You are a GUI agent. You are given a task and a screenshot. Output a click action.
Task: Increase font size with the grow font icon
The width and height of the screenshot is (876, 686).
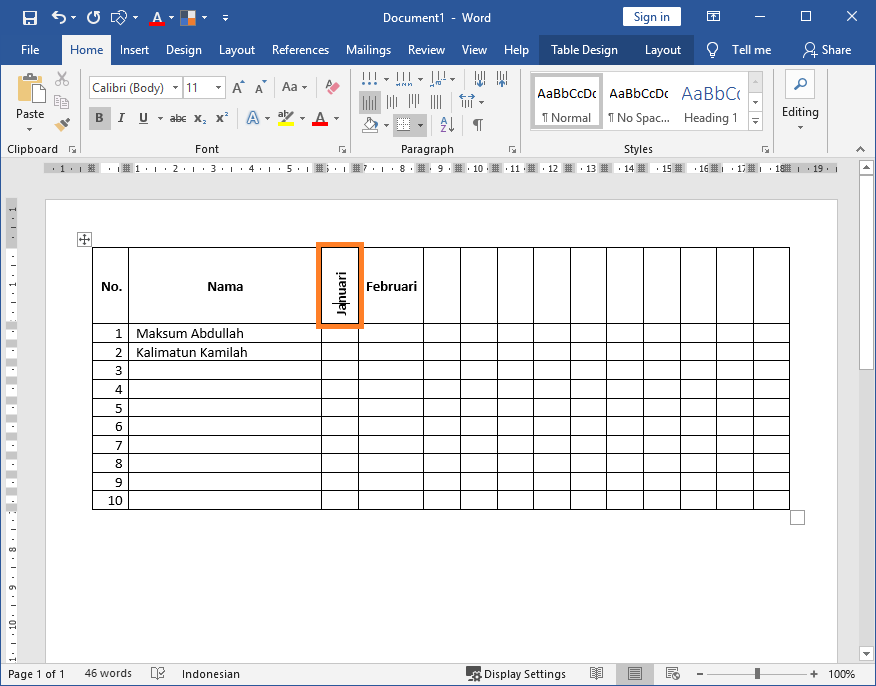pyautogui.click(x=239, y=87)
